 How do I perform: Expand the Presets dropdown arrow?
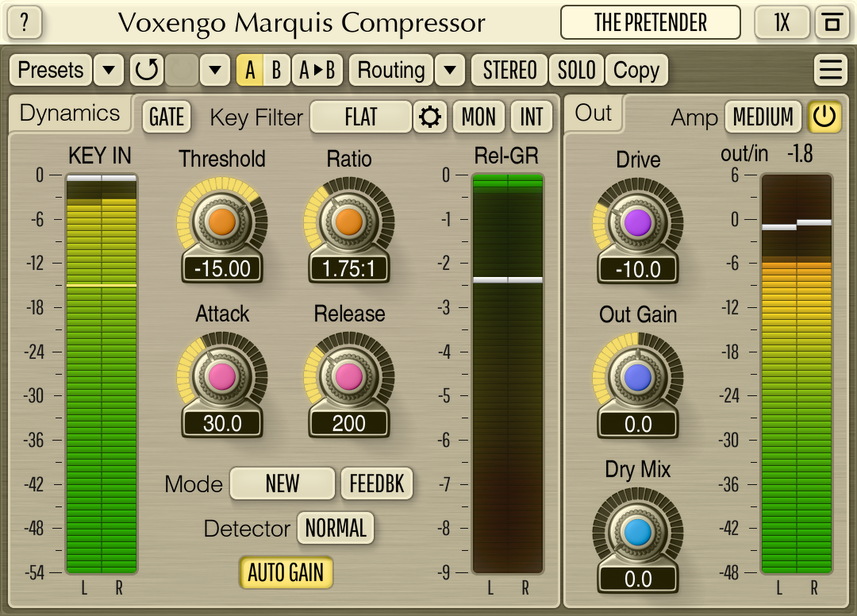click(109, 70)
